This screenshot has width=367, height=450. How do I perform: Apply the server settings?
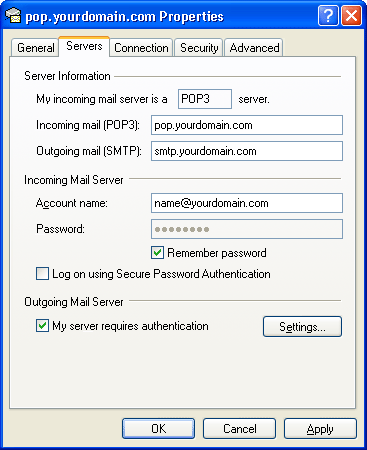tap(320, 429)
